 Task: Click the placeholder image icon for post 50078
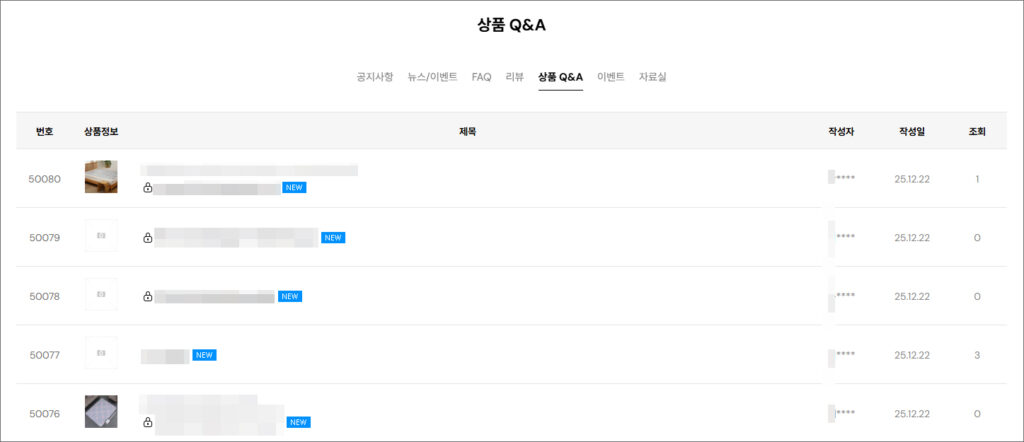(x=101, y=296)
